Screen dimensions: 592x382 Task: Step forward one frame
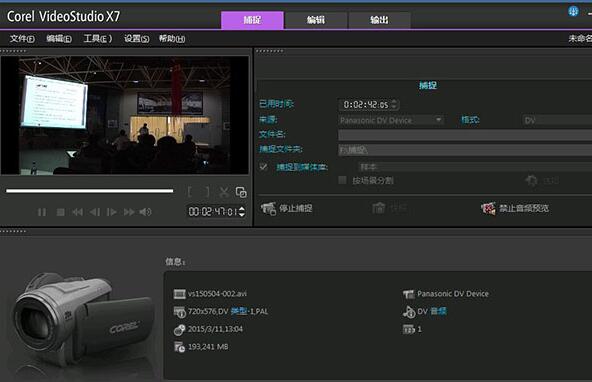pyautogui.click(x=111, y=212)
